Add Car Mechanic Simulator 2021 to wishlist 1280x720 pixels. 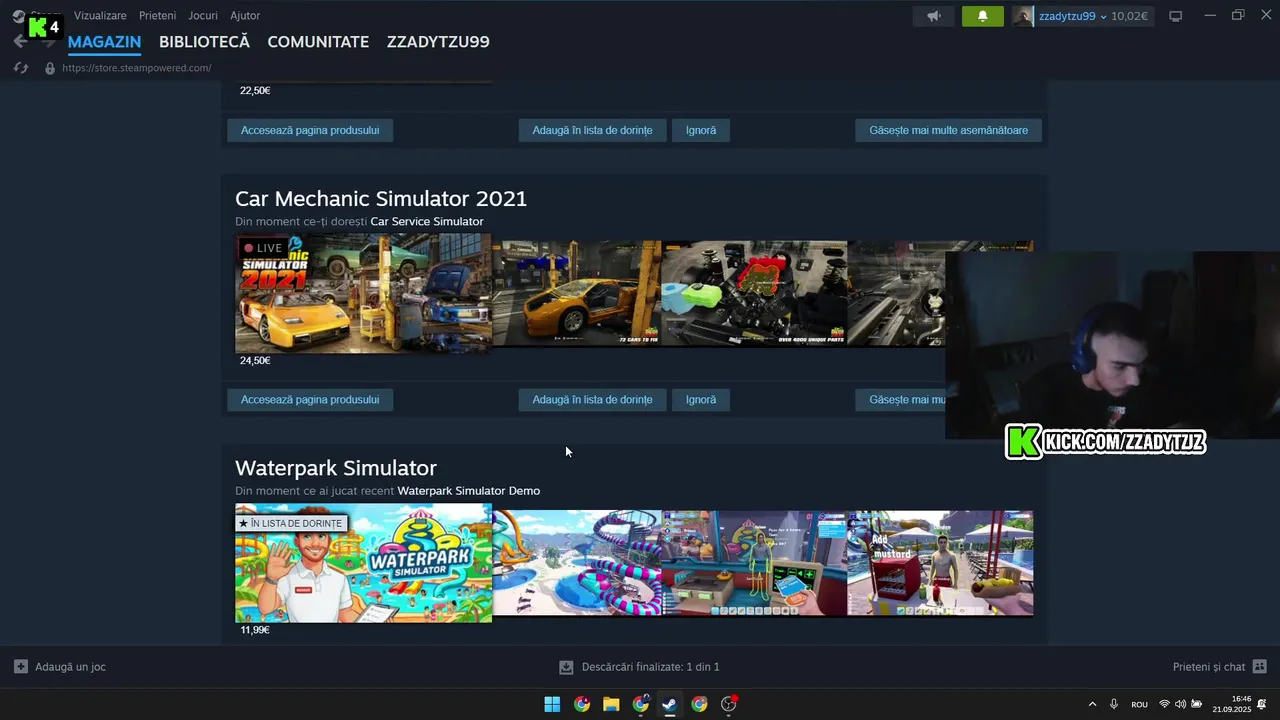[592, 400]
